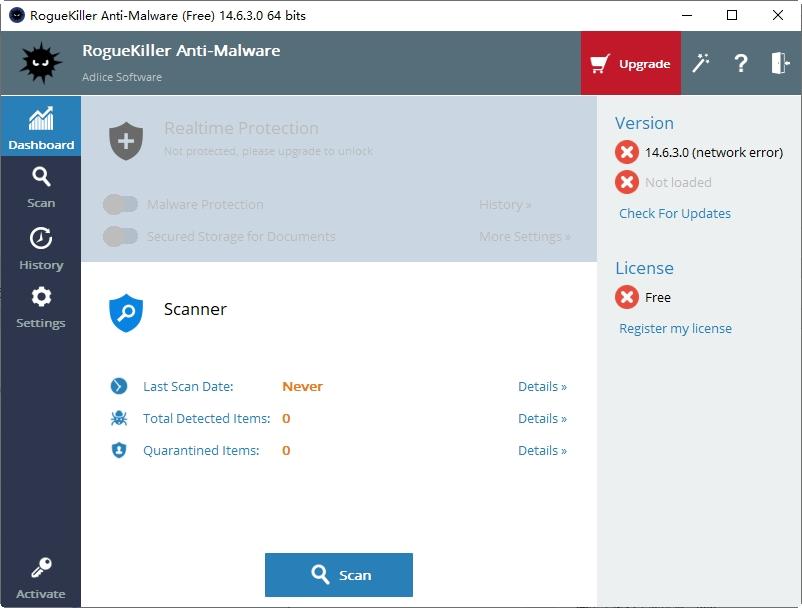
Task: Click the red X icon beside Not loaded
Action: click(x=627, y=182)
